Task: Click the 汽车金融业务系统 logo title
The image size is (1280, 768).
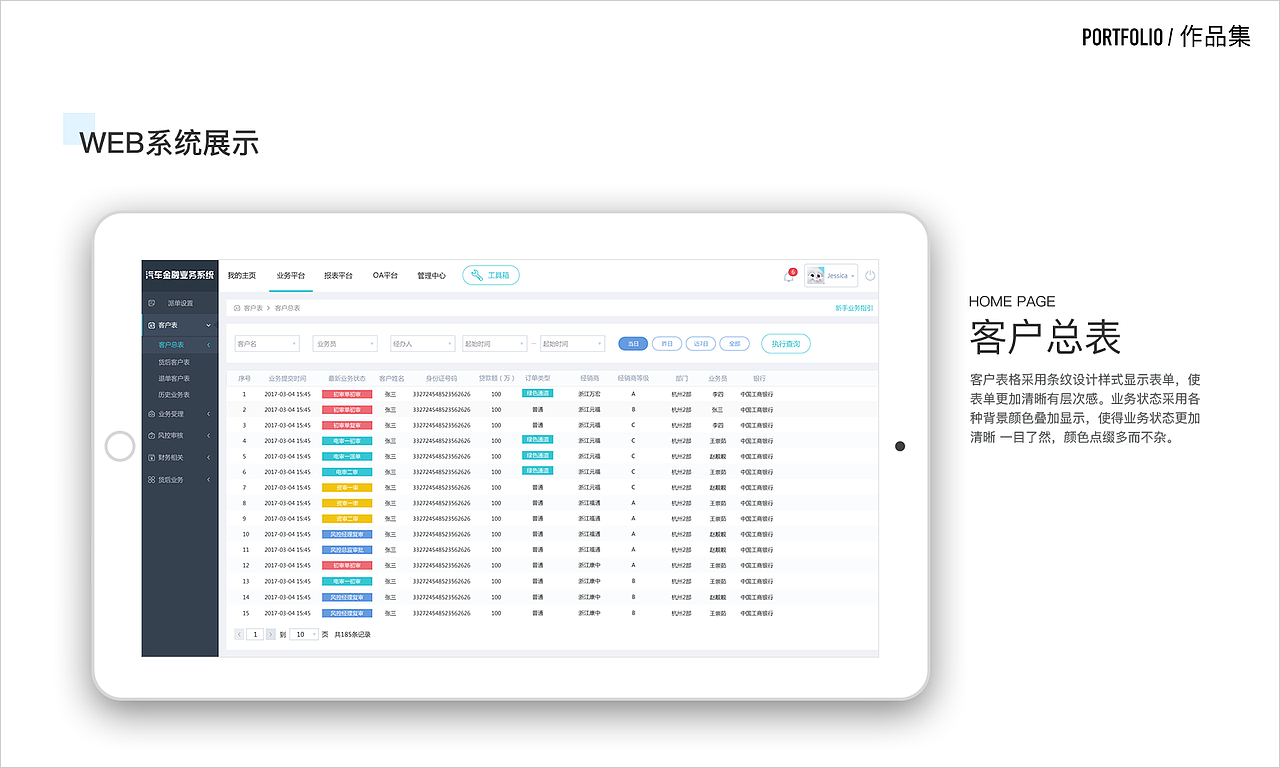Action: click(180, 275)
